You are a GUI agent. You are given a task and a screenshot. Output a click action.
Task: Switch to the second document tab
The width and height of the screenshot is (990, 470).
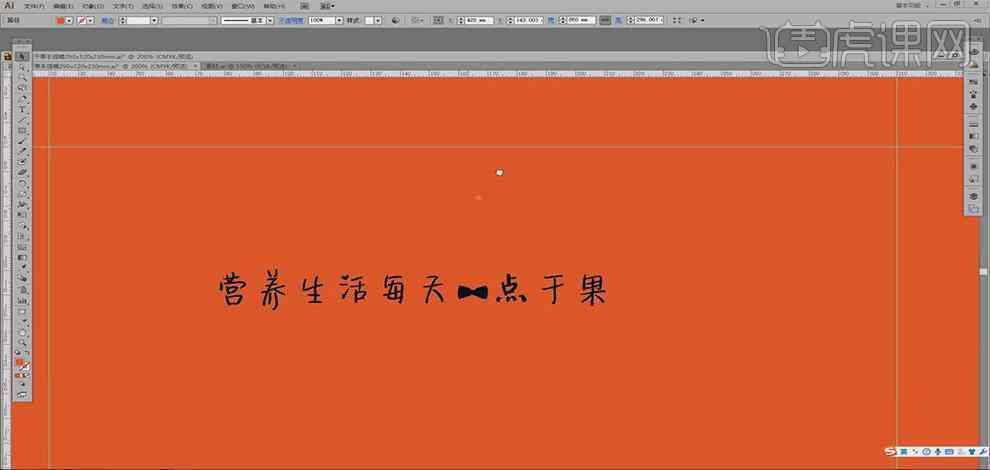pos(248,66)
